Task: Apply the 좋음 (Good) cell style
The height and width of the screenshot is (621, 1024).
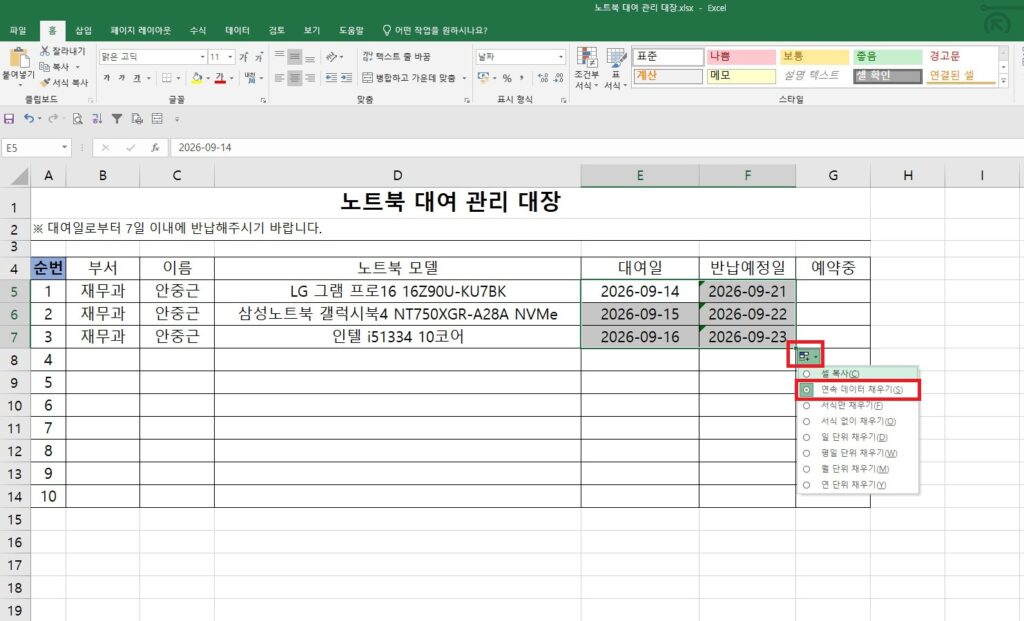Action: [887, 57]
